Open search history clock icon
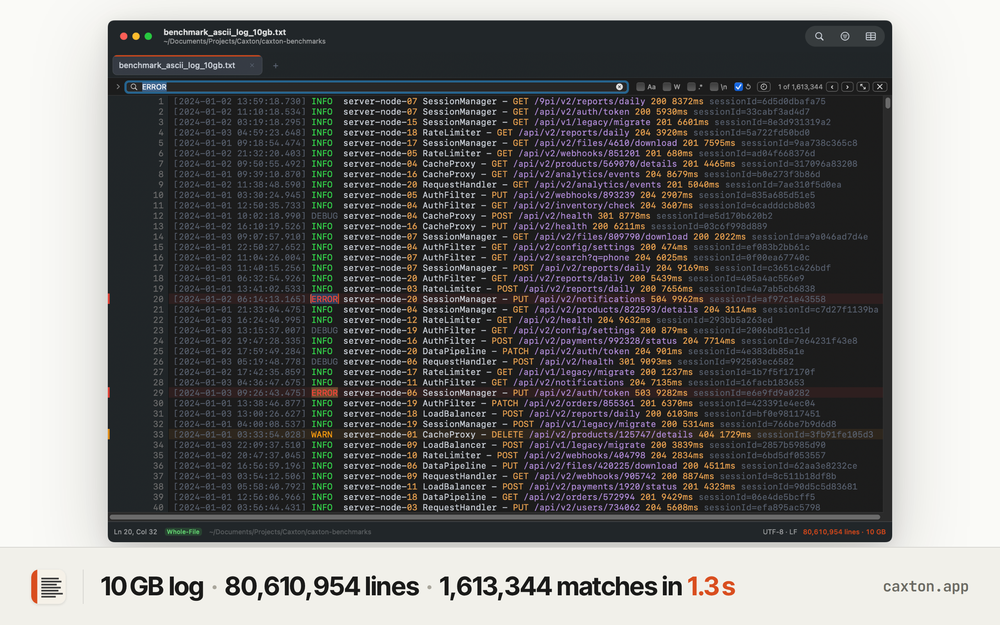Image resolution: width=1000 pixels, height=625 pixels. click(x=763, y=87)
